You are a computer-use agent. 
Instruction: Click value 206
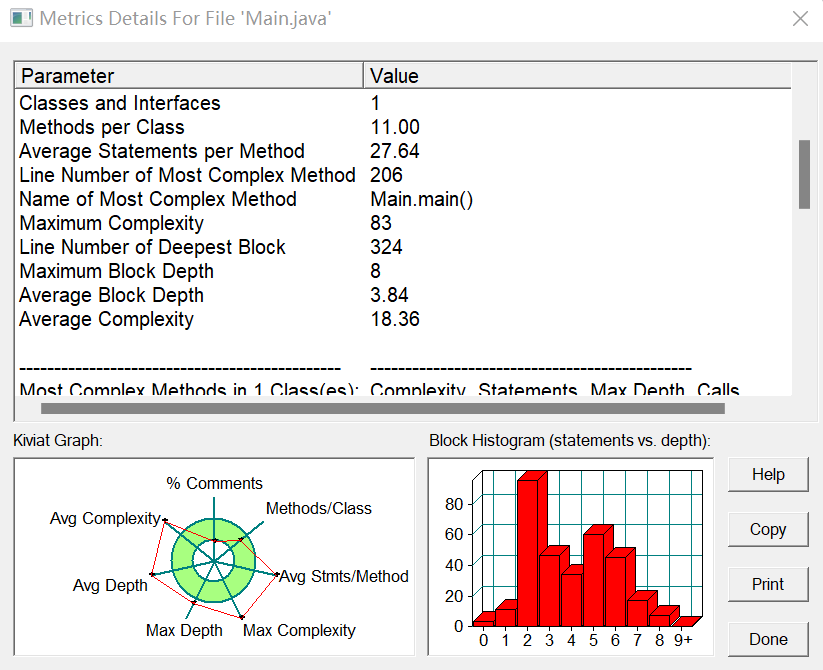click(x=386, y=175)
